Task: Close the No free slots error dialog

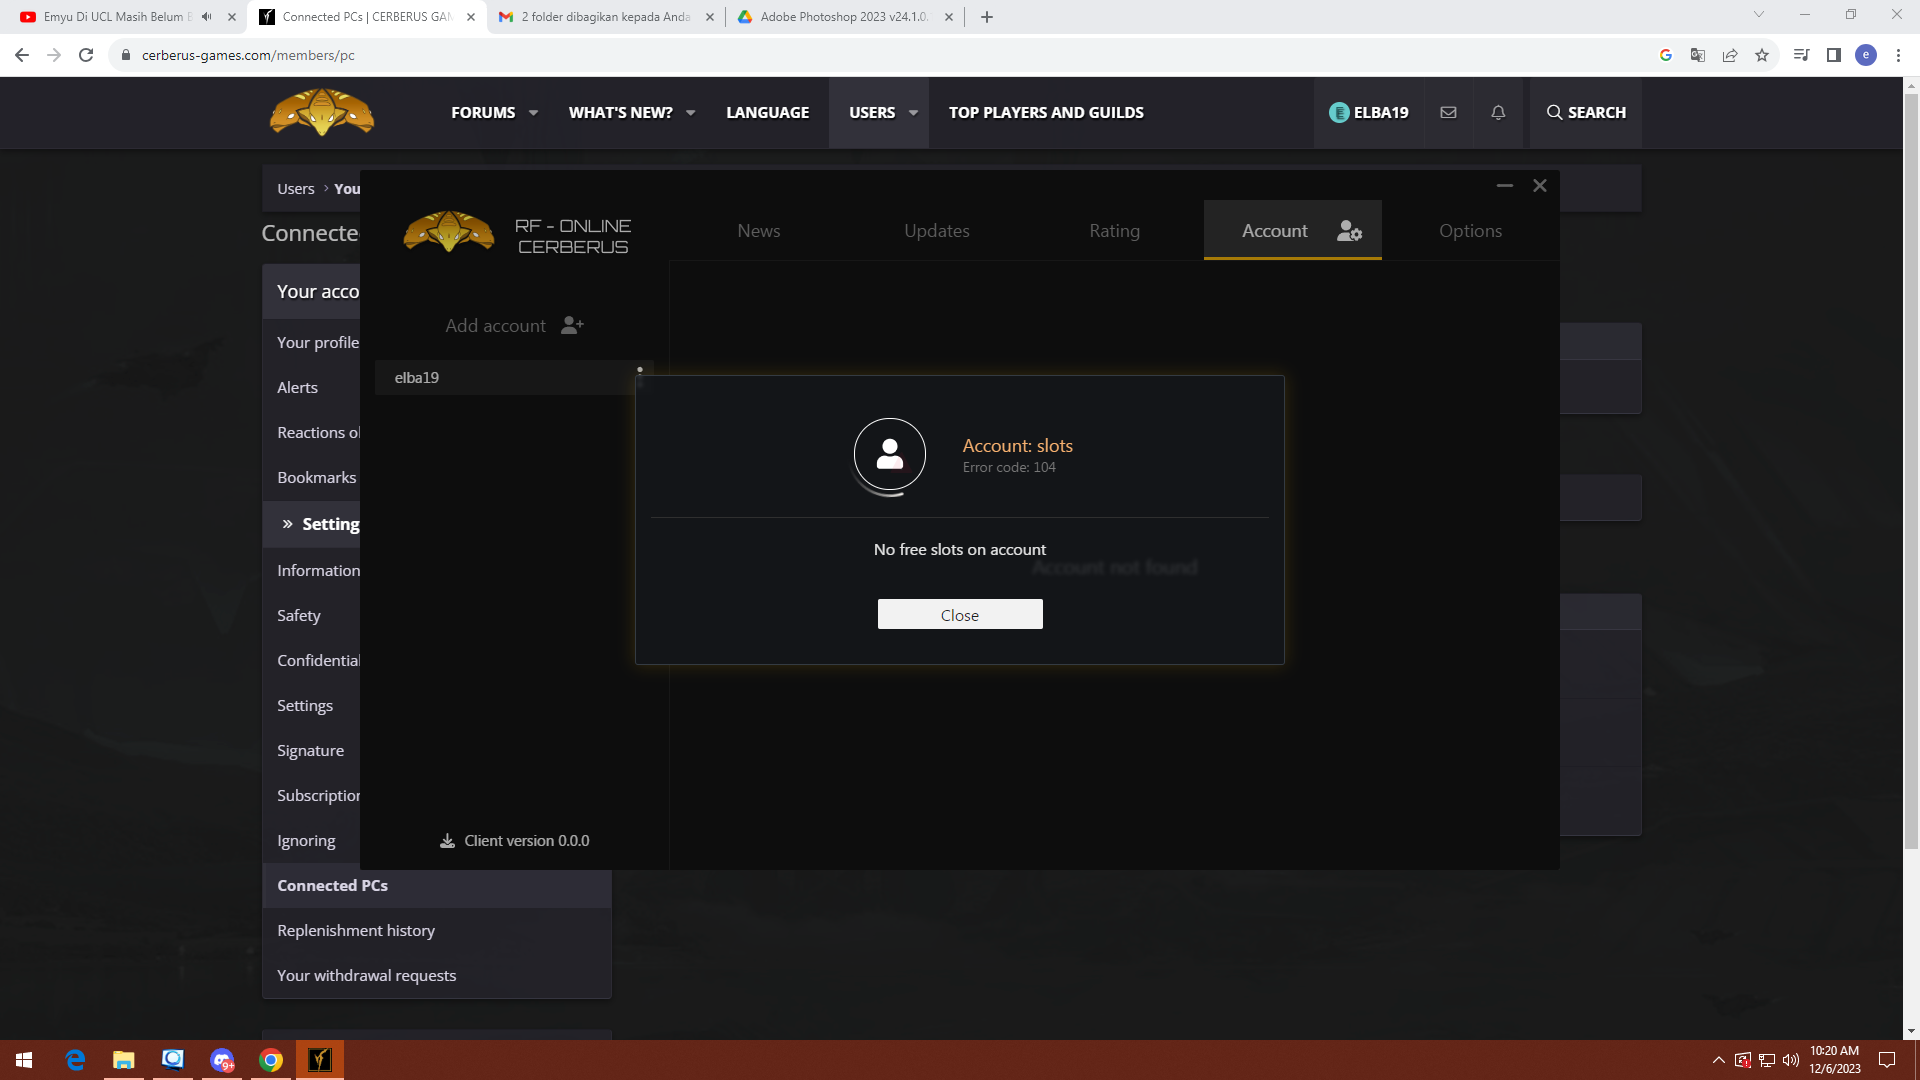Action: coord(960,614)
